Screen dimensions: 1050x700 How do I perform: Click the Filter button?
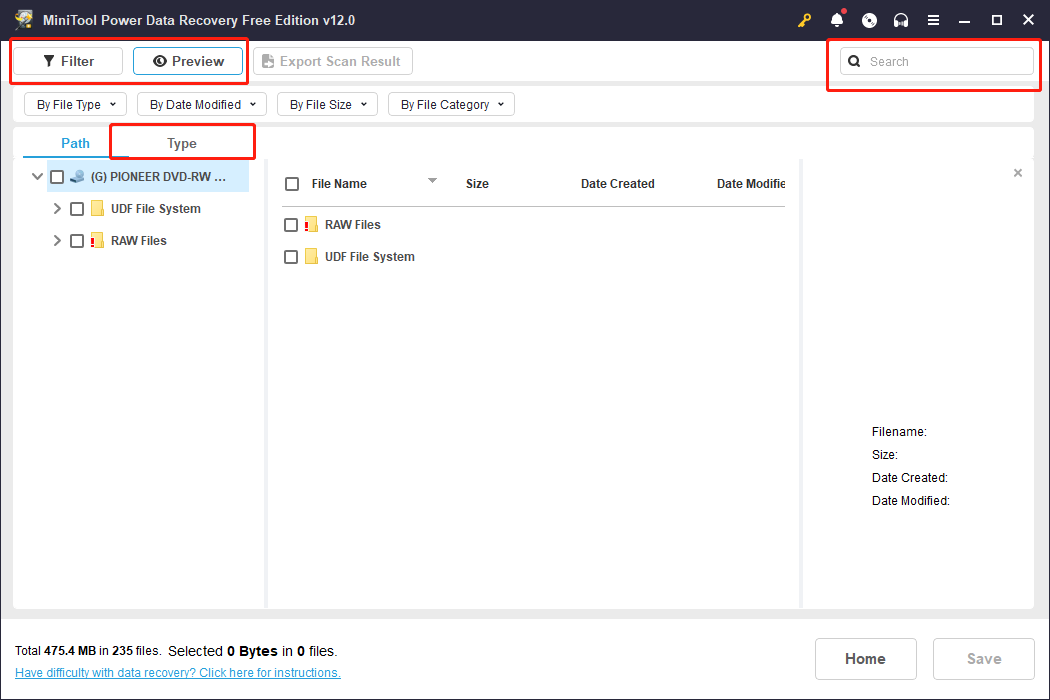tap(68, 62)
